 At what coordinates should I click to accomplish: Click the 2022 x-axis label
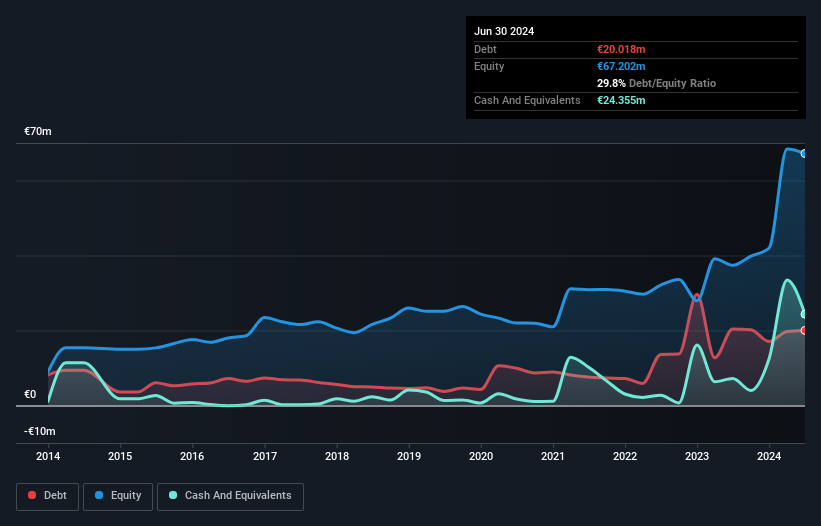(x=625, y=456)
